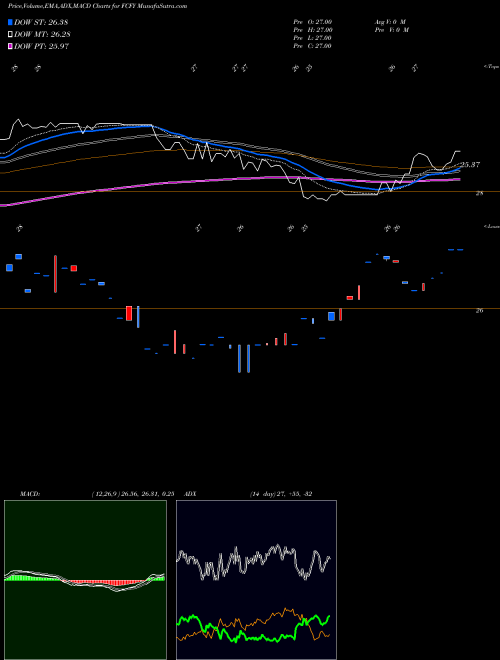Select the 'DOW PT: 25.97' legend text
This screenshot has width=500, height=660.
pyautogui.click(x=41, y=46)
